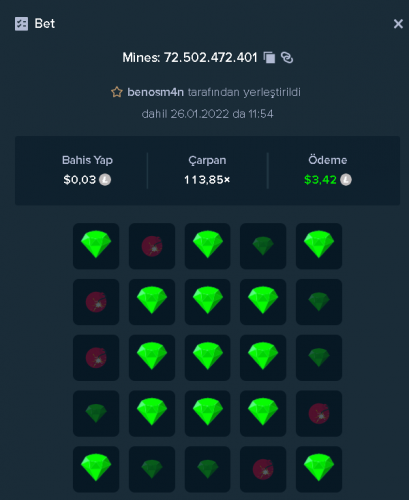Viewport: 409px width, 500px height.
Task: Click row 1 column 3 bright gem tile
Action: pyautogui.click(x=207, y=246)
